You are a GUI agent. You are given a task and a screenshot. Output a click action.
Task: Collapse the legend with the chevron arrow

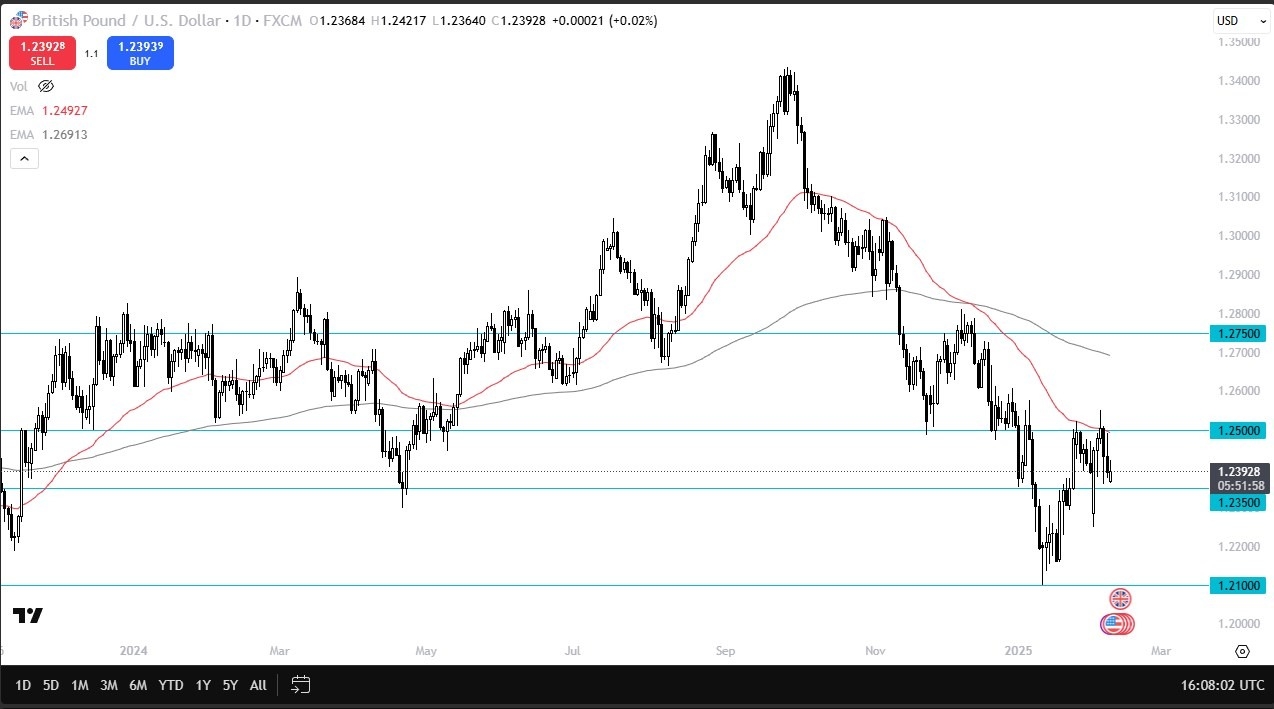pyautogui.click(x=24, y=158)
